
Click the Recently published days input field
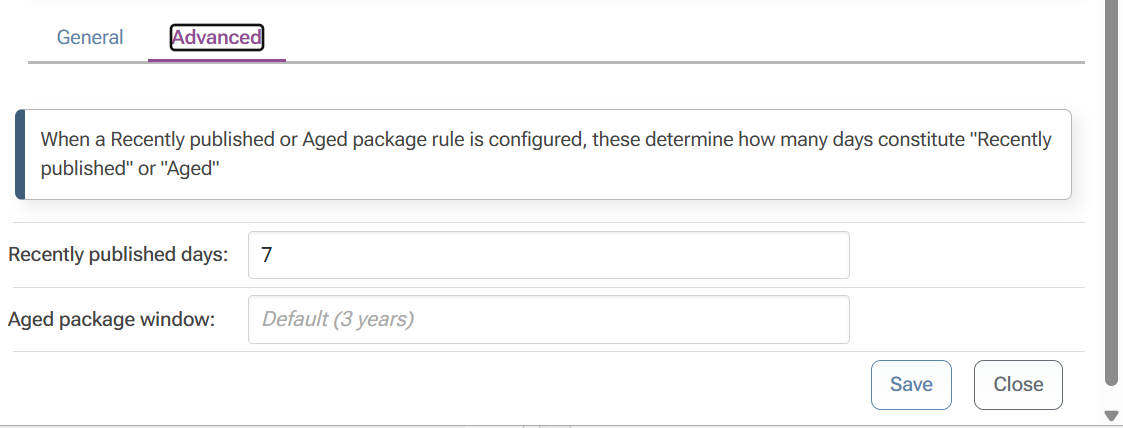[548, 255]
